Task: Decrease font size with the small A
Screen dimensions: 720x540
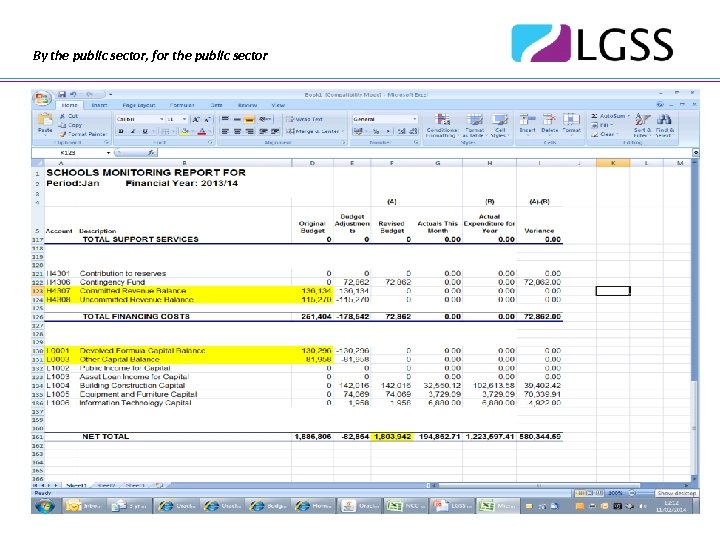Action: (208, 119)
